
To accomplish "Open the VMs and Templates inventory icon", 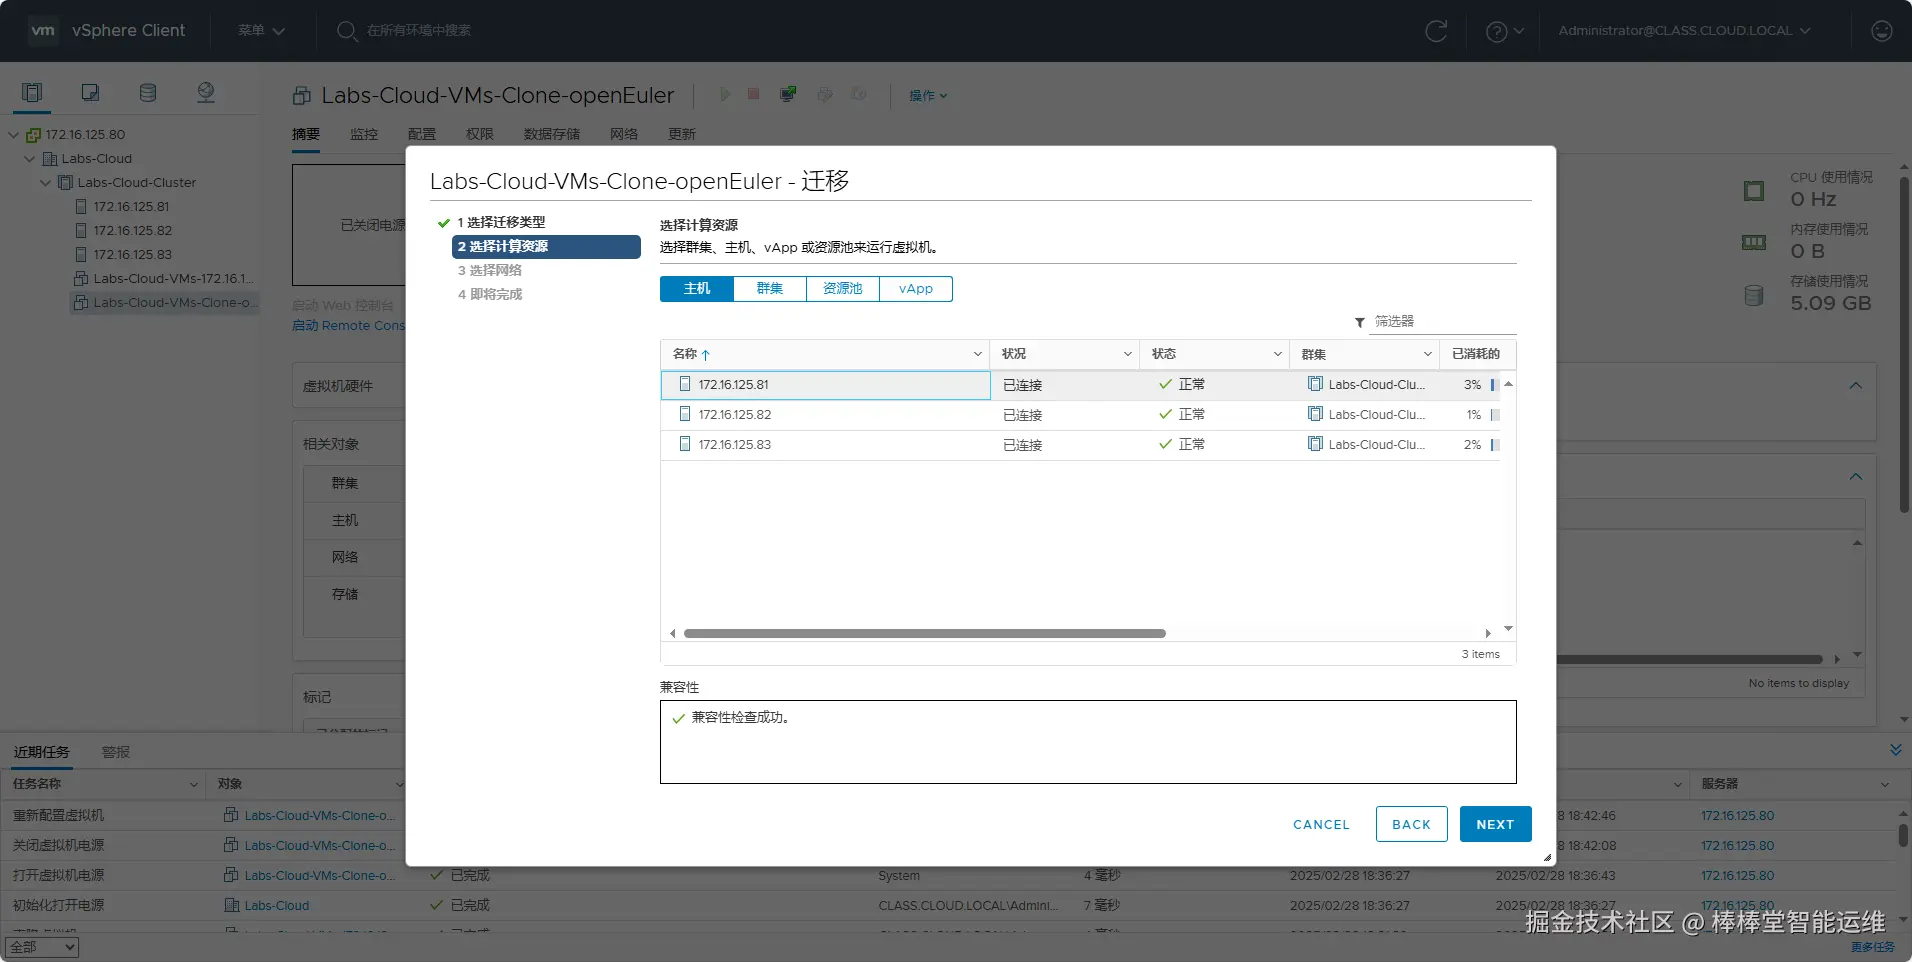I will pos(90,93).
